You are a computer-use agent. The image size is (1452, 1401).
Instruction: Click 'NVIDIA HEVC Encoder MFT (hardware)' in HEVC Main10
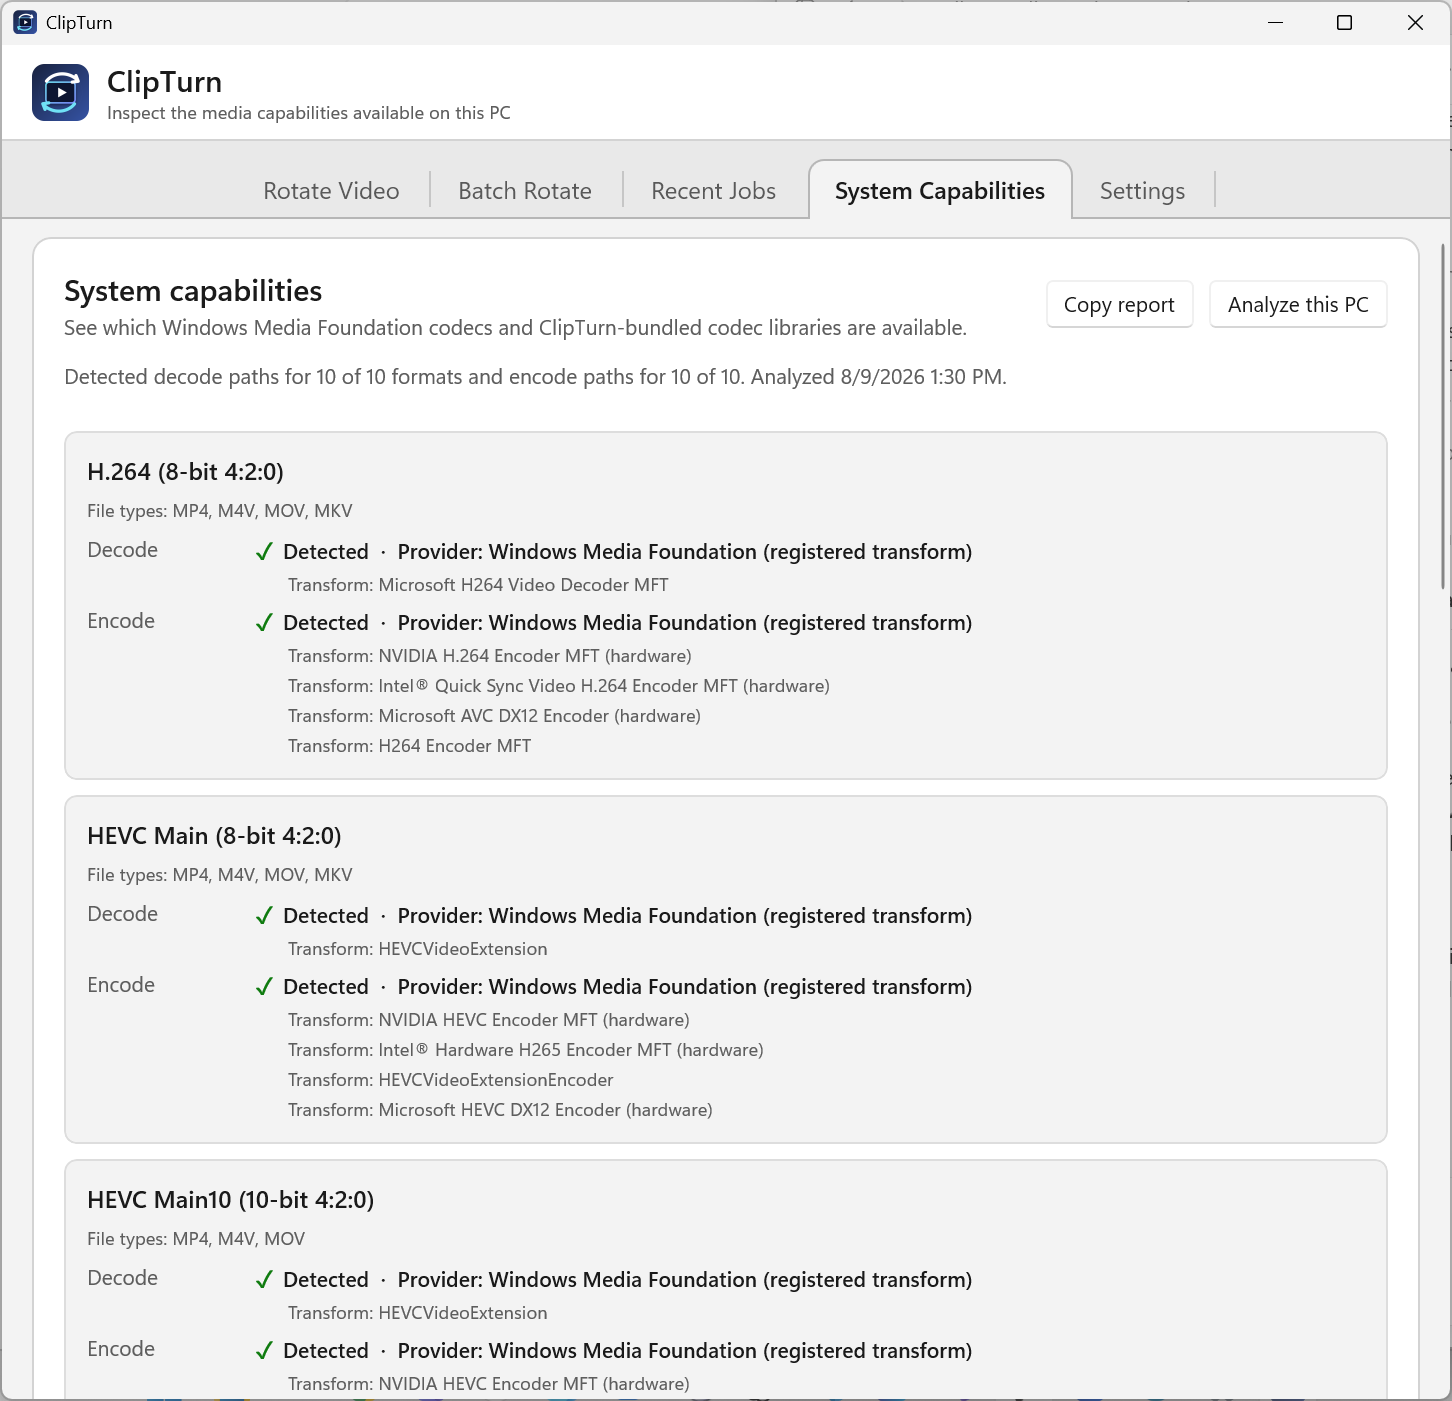[489, 1384]
